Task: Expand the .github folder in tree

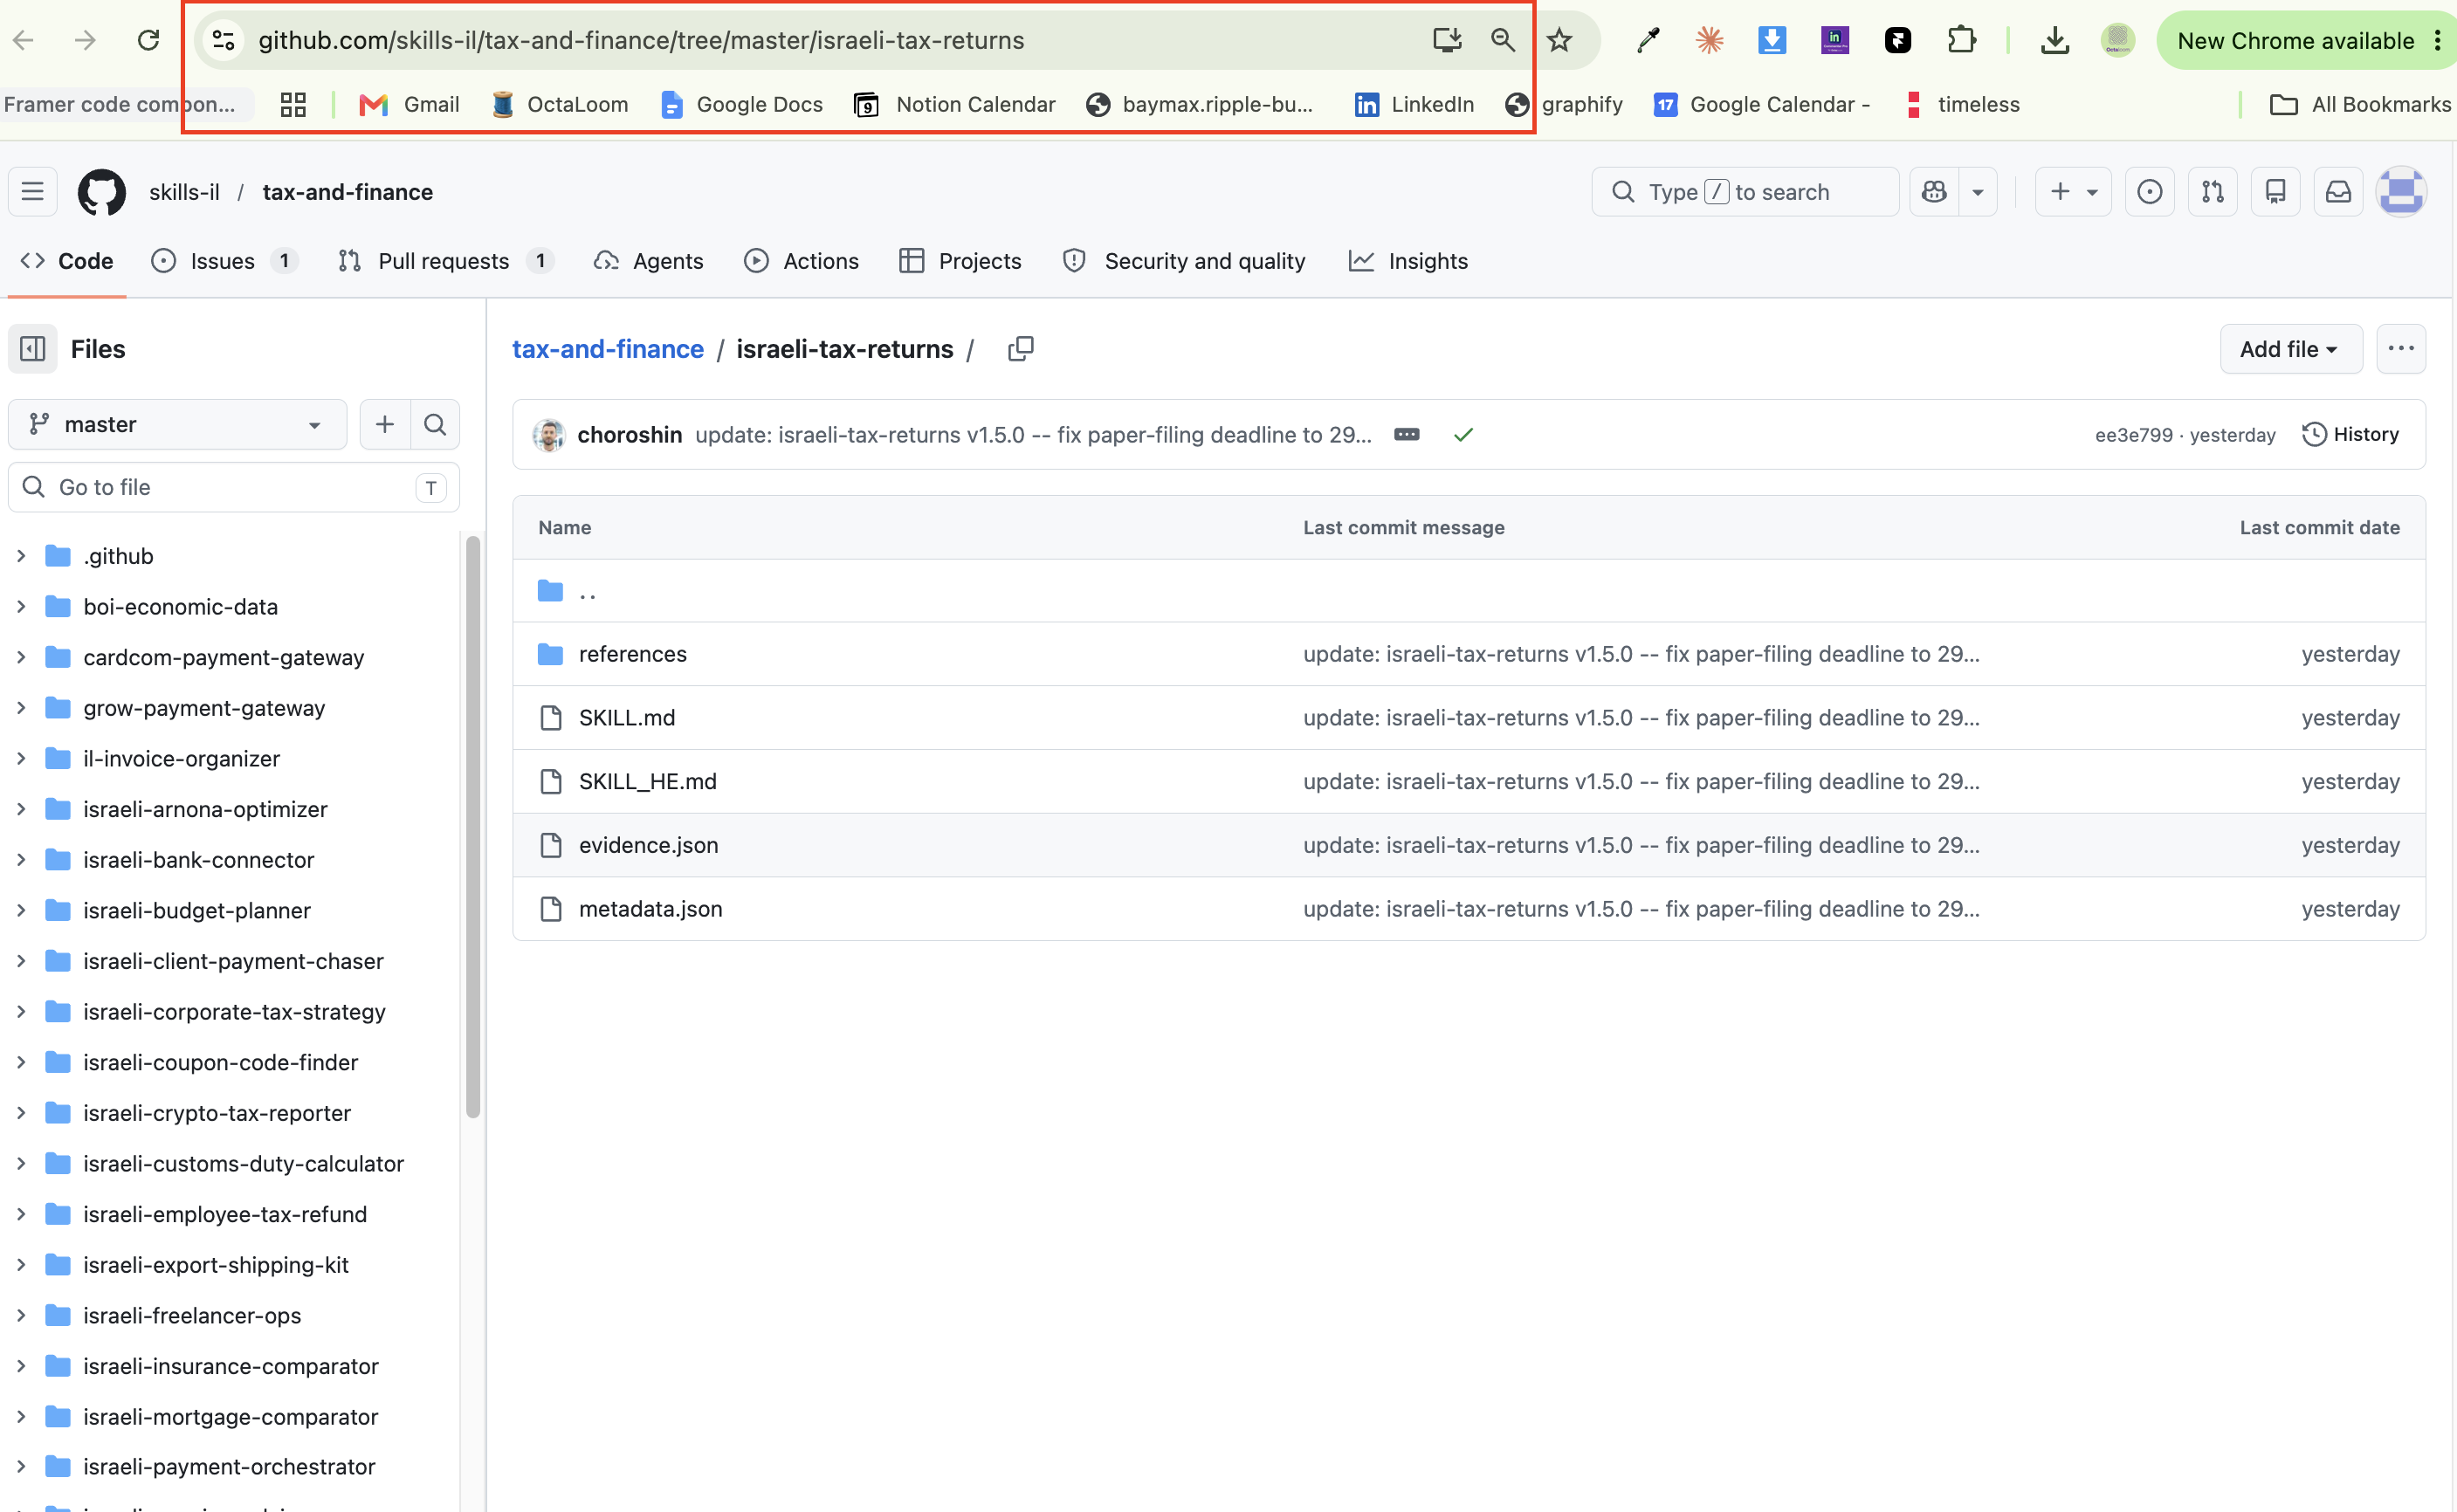Action: 21,556
